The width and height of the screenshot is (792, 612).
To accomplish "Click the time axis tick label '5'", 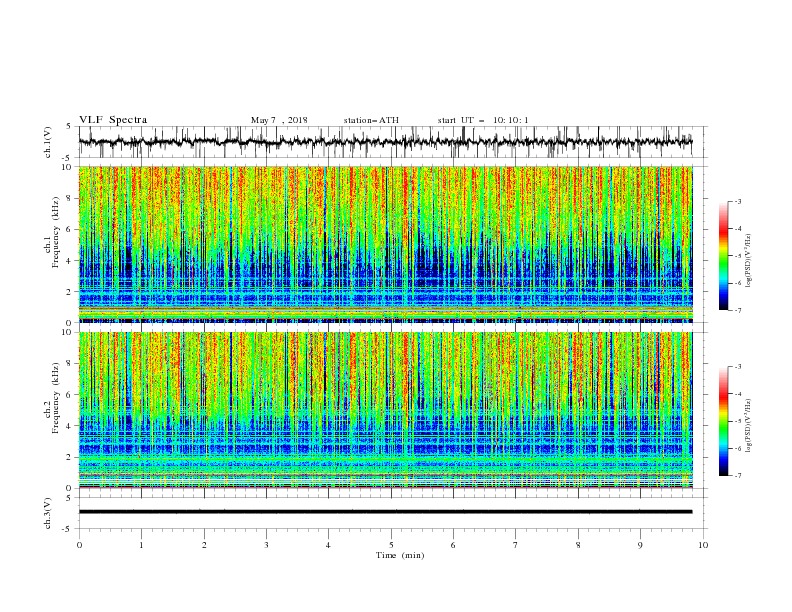I will coord(391,545).
